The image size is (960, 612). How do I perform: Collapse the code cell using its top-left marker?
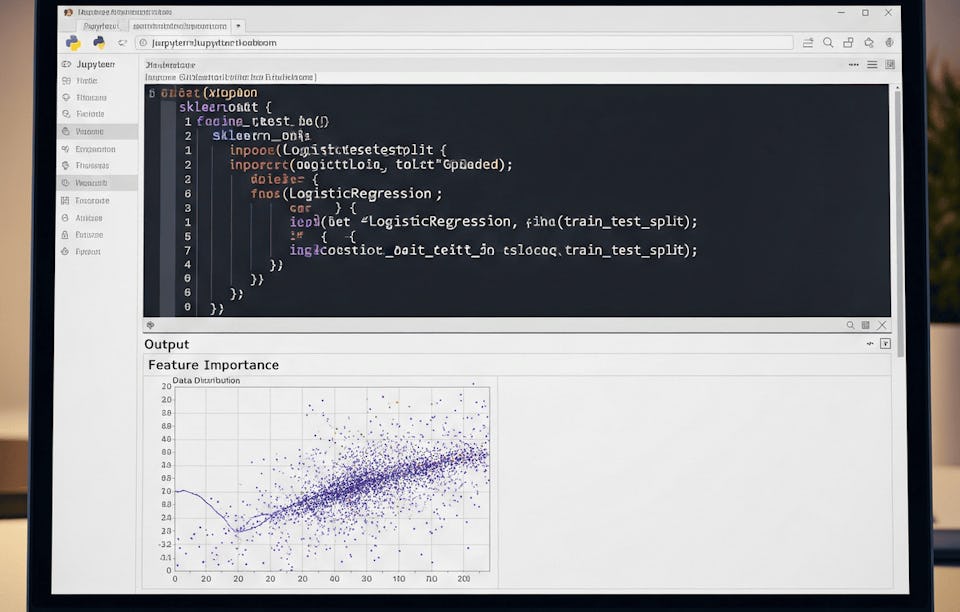[x=152, y=94]
